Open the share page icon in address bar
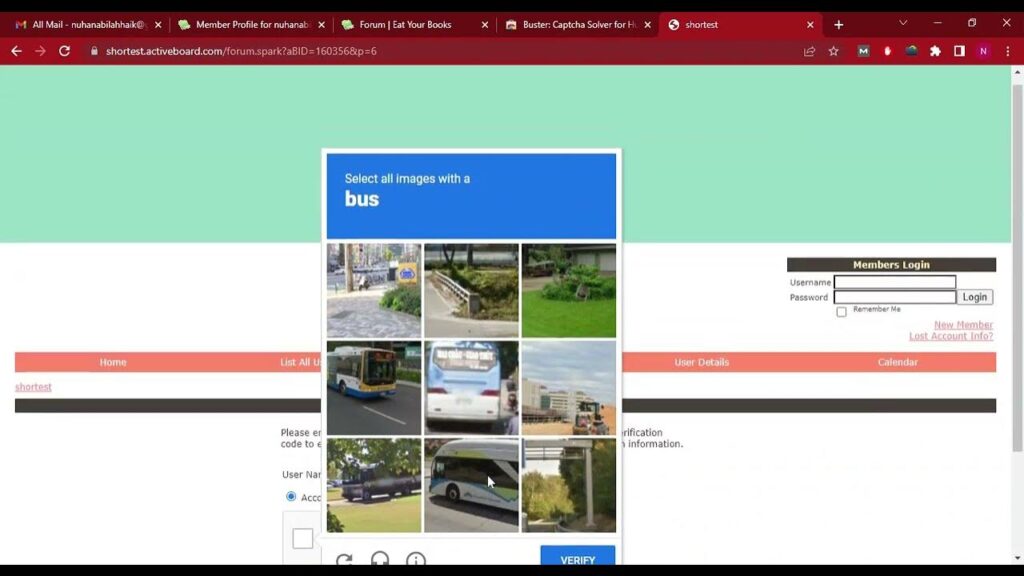 (809, 51)
